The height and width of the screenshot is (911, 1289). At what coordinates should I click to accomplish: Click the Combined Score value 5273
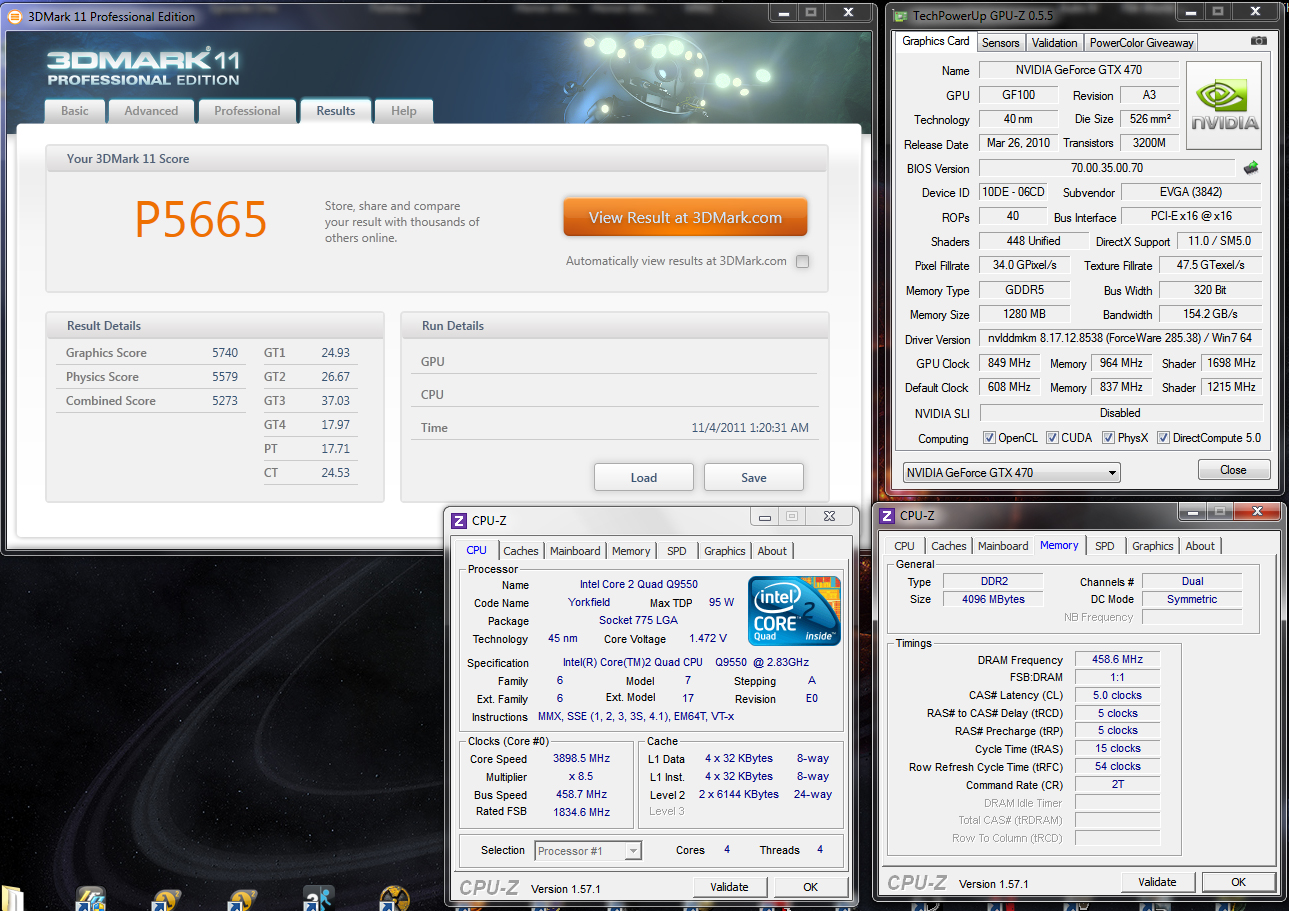click(225, 401)
